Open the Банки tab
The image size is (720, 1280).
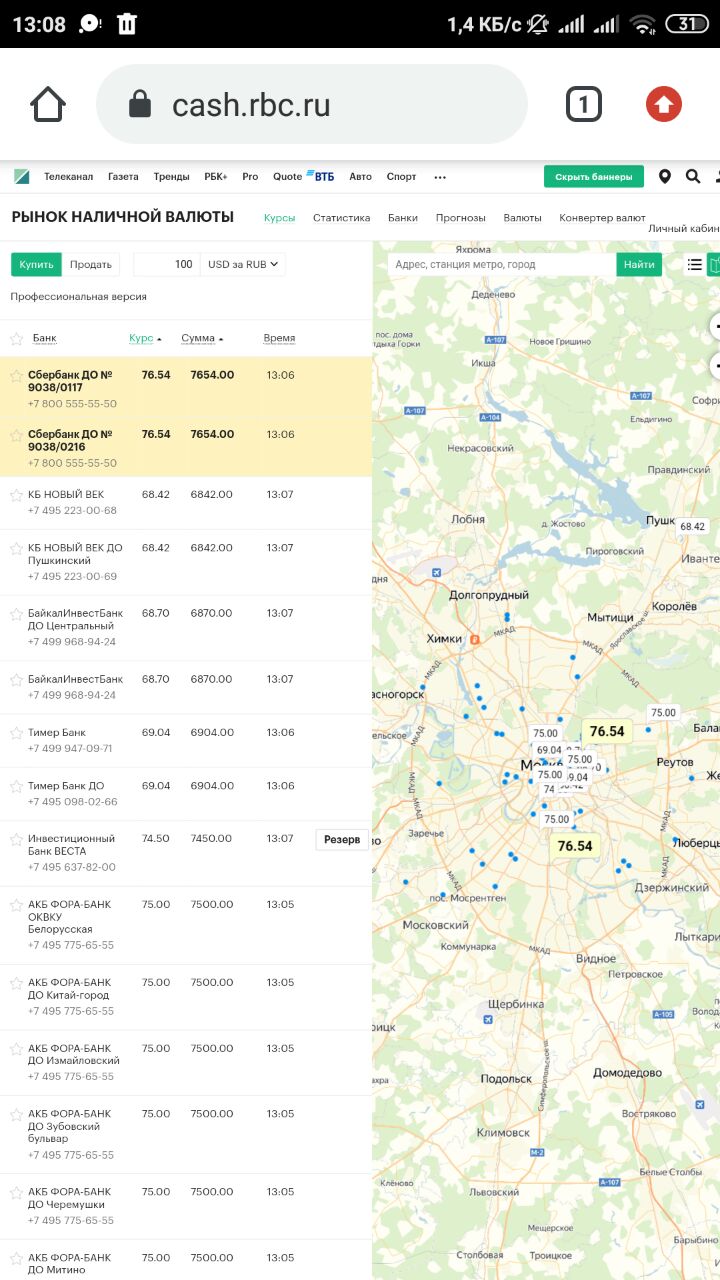coord(403,217)
